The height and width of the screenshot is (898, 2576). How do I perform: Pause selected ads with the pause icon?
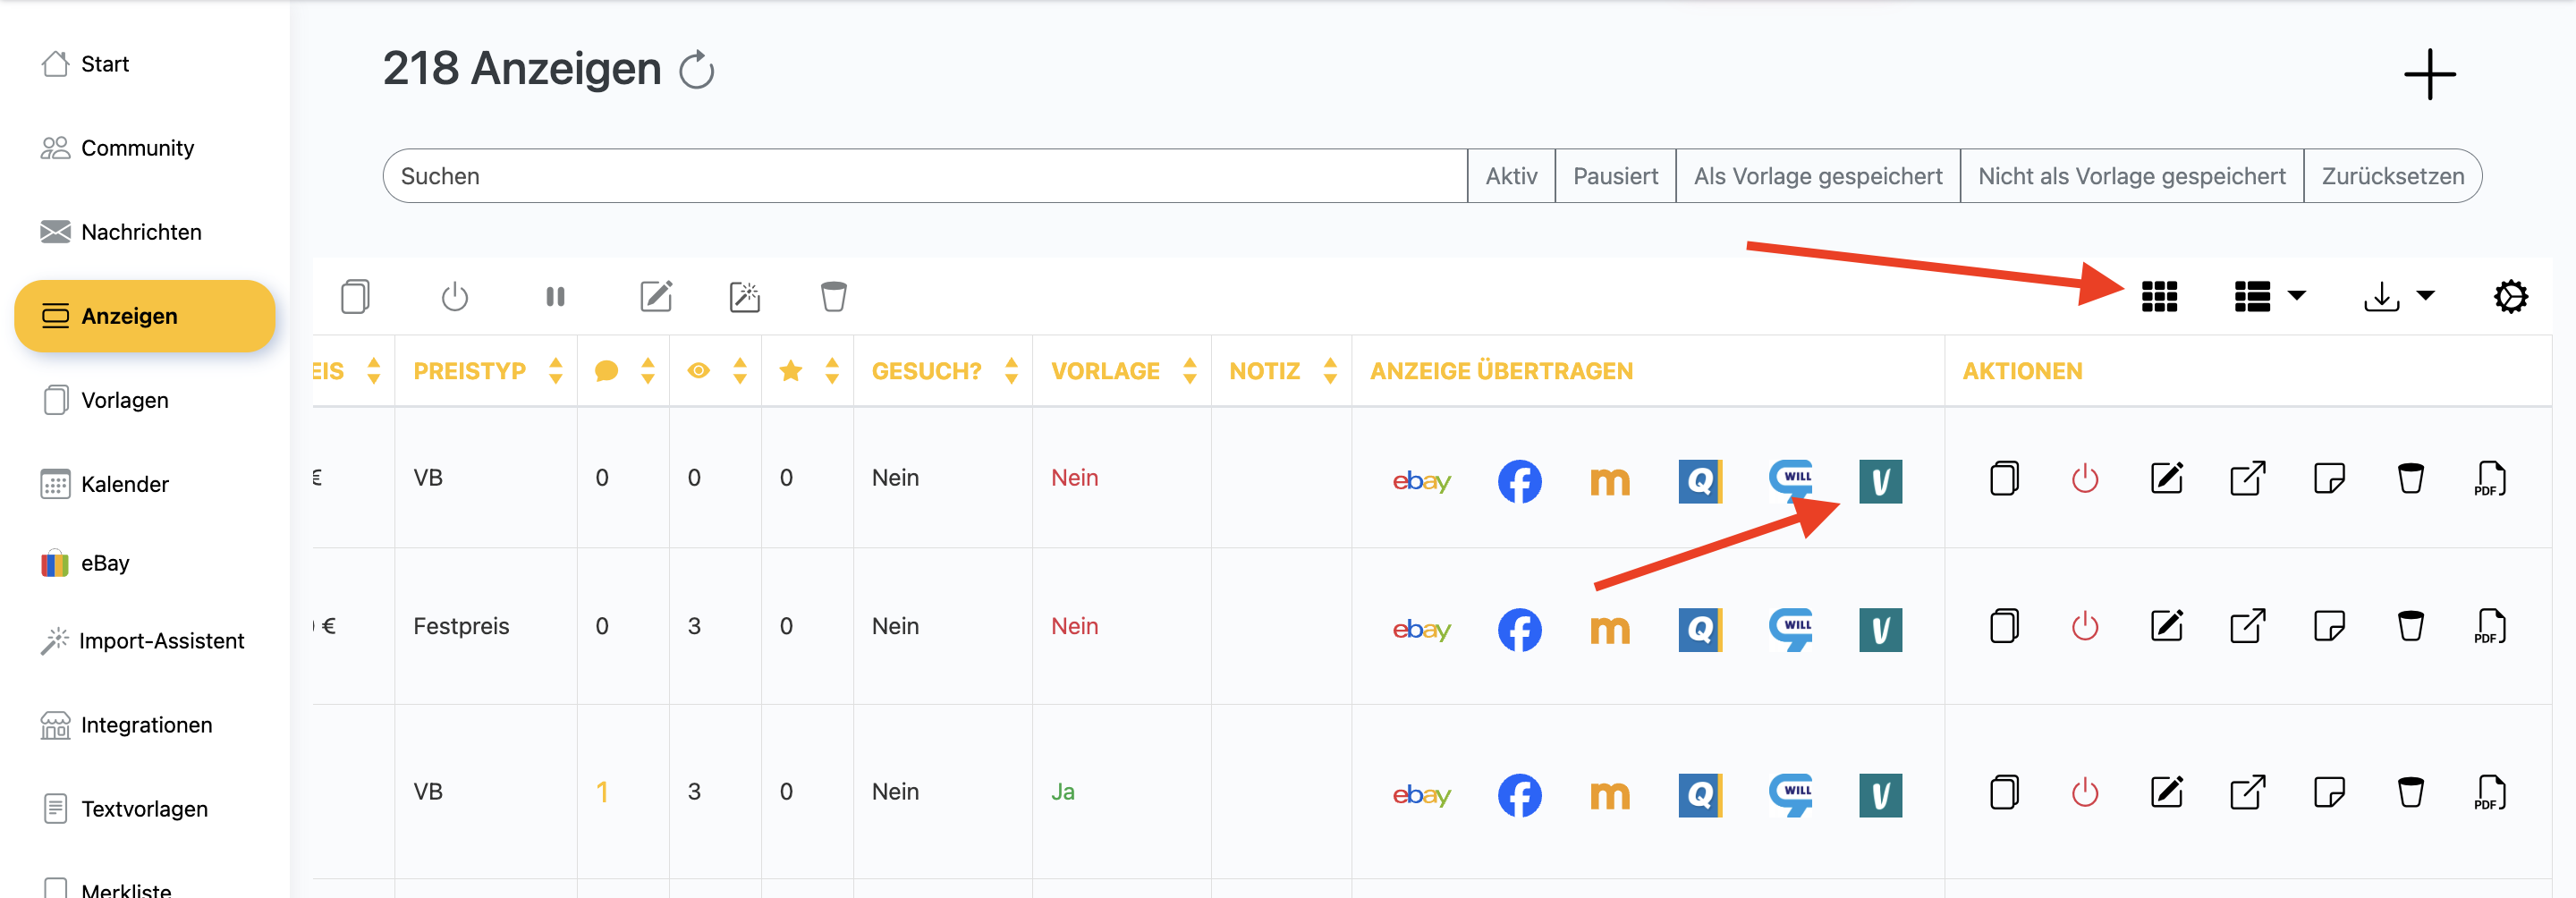pyautogui.click(x=555, y=297)
